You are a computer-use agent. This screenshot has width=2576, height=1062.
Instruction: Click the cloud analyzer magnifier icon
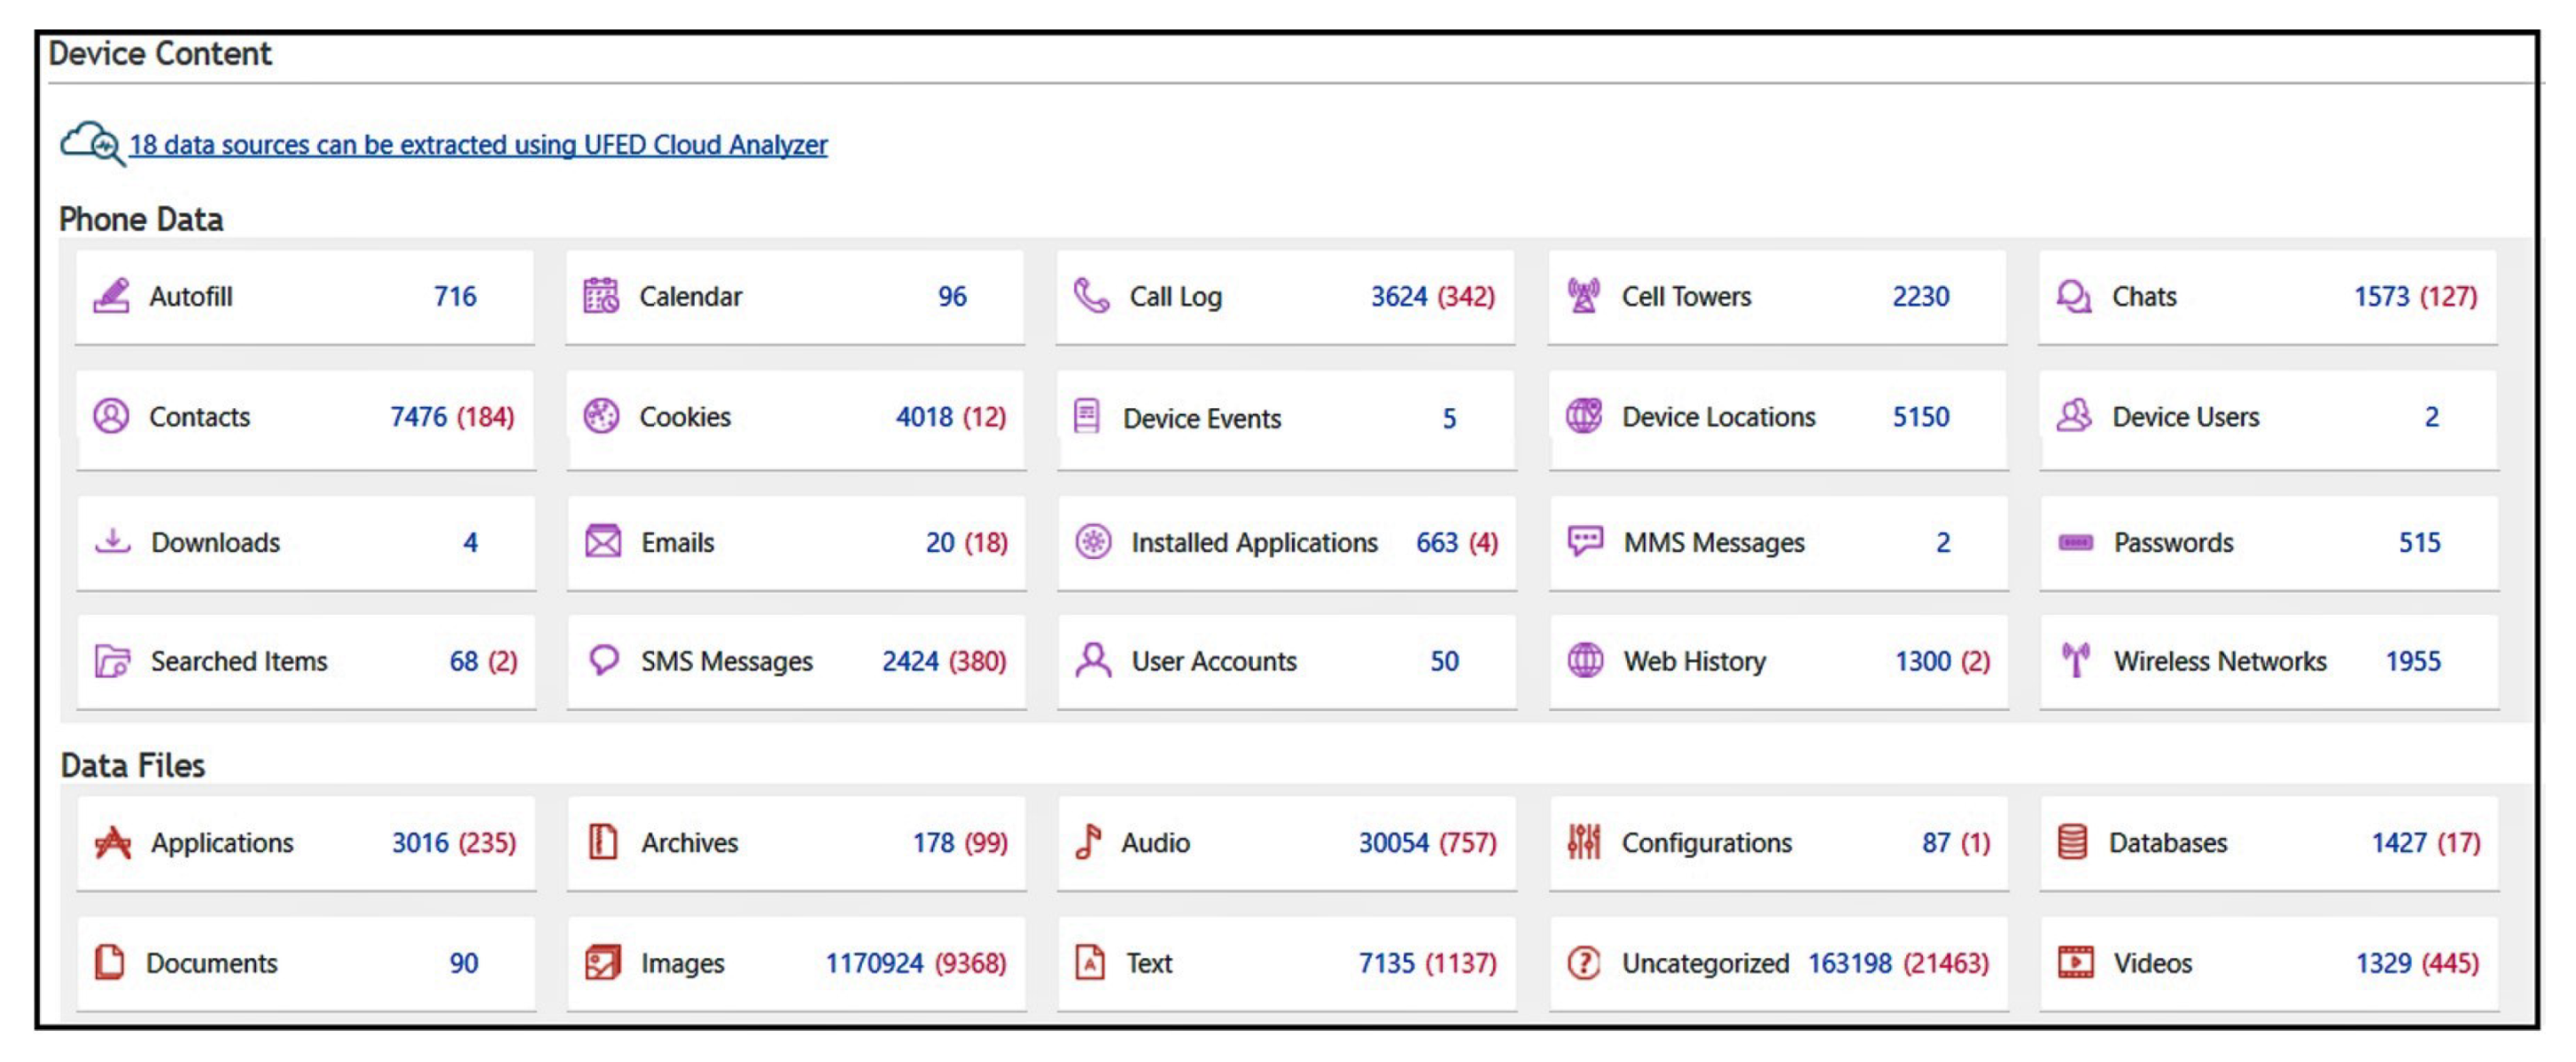(92, 144)
